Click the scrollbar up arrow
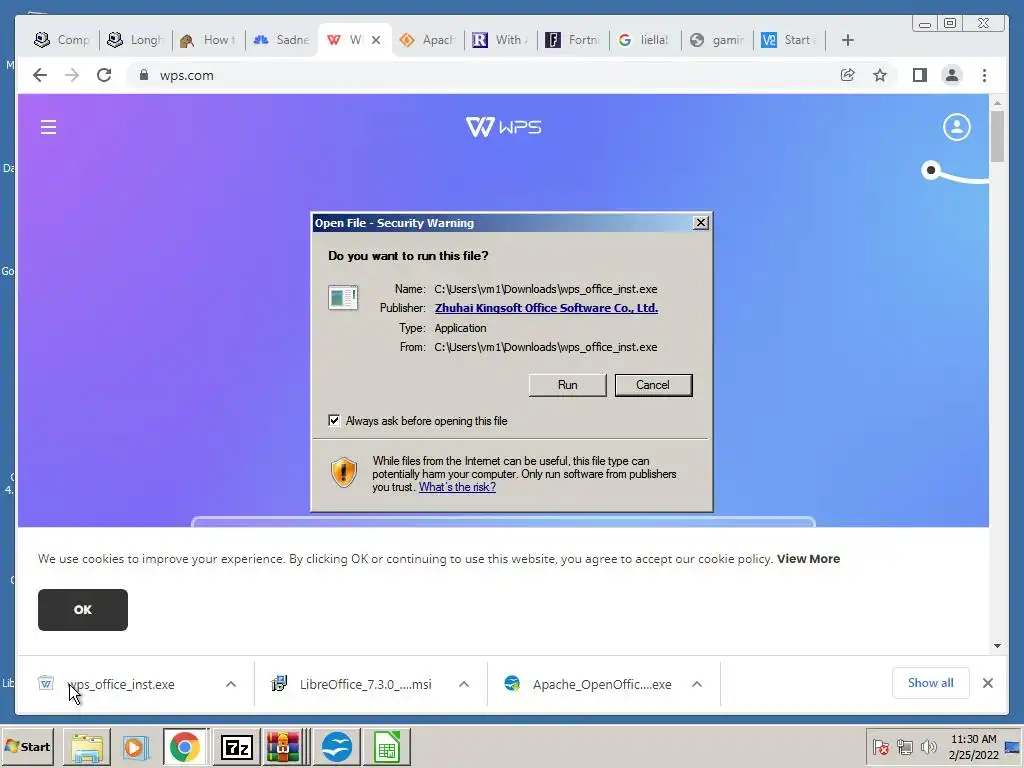Viewport: 1024px width, 768px height. (997, 103)
